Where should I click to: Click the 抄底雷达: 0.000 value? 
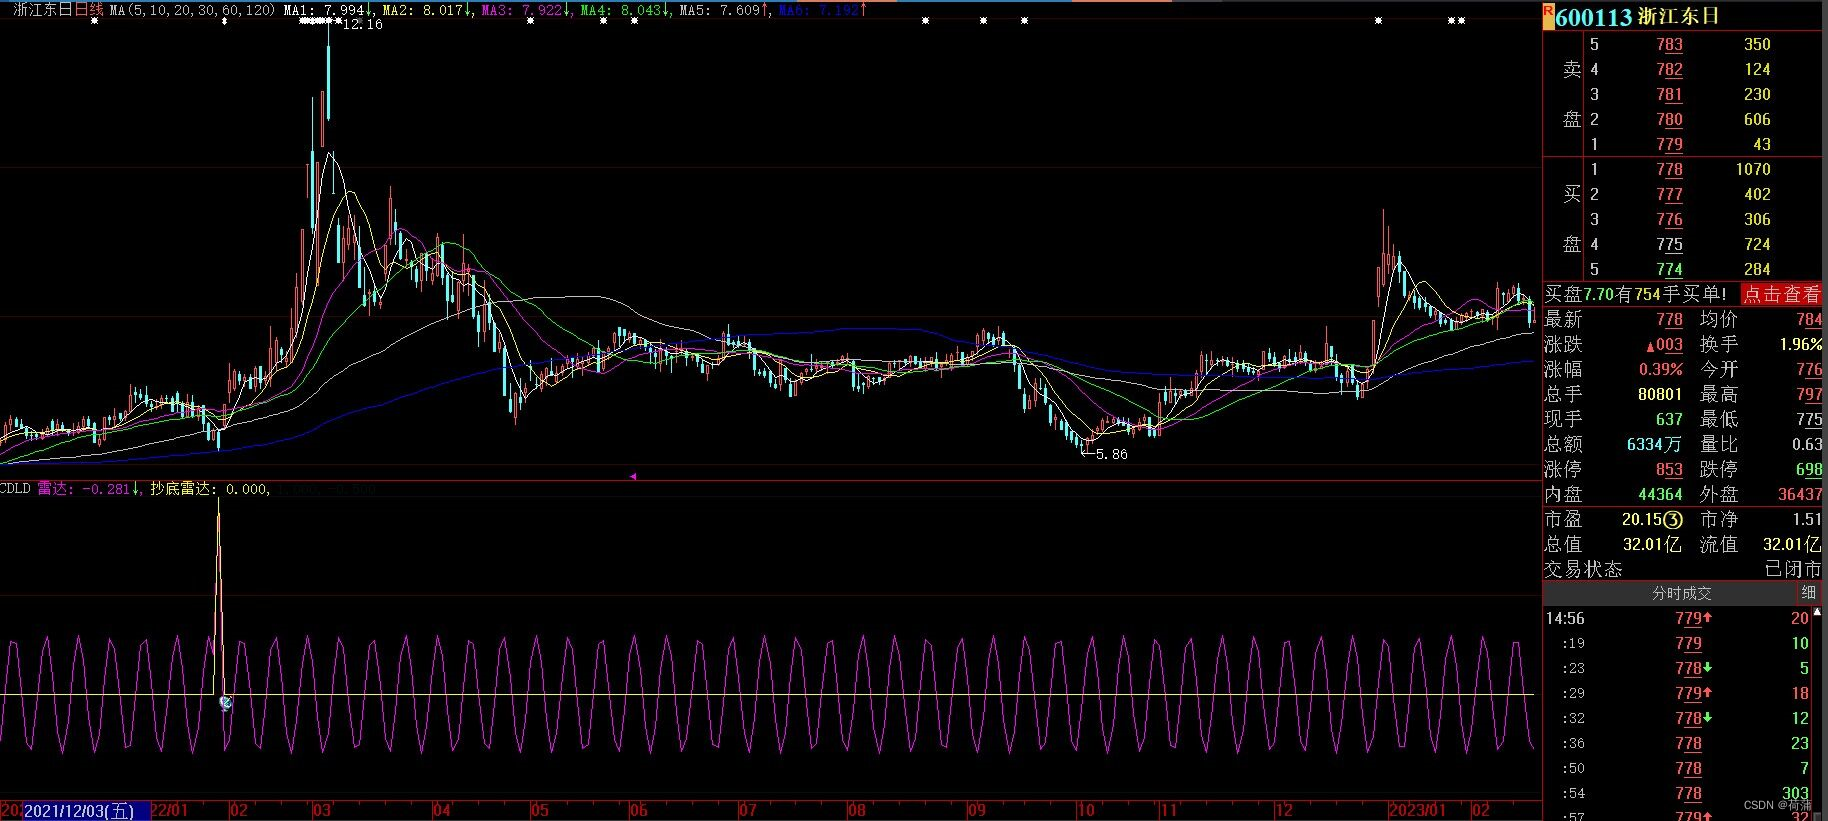(209, 489)
